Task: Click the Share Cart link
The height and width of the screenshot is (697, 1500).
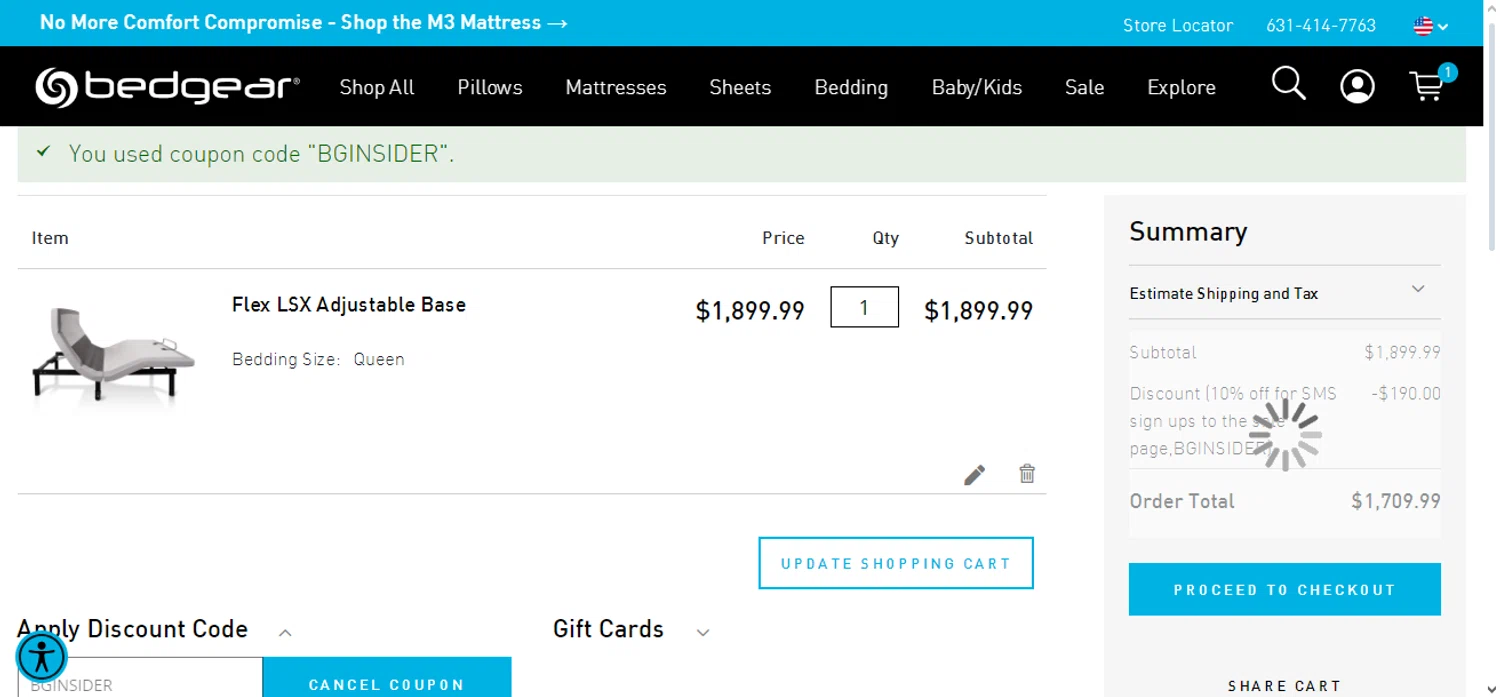Action: click(1285, 686)
